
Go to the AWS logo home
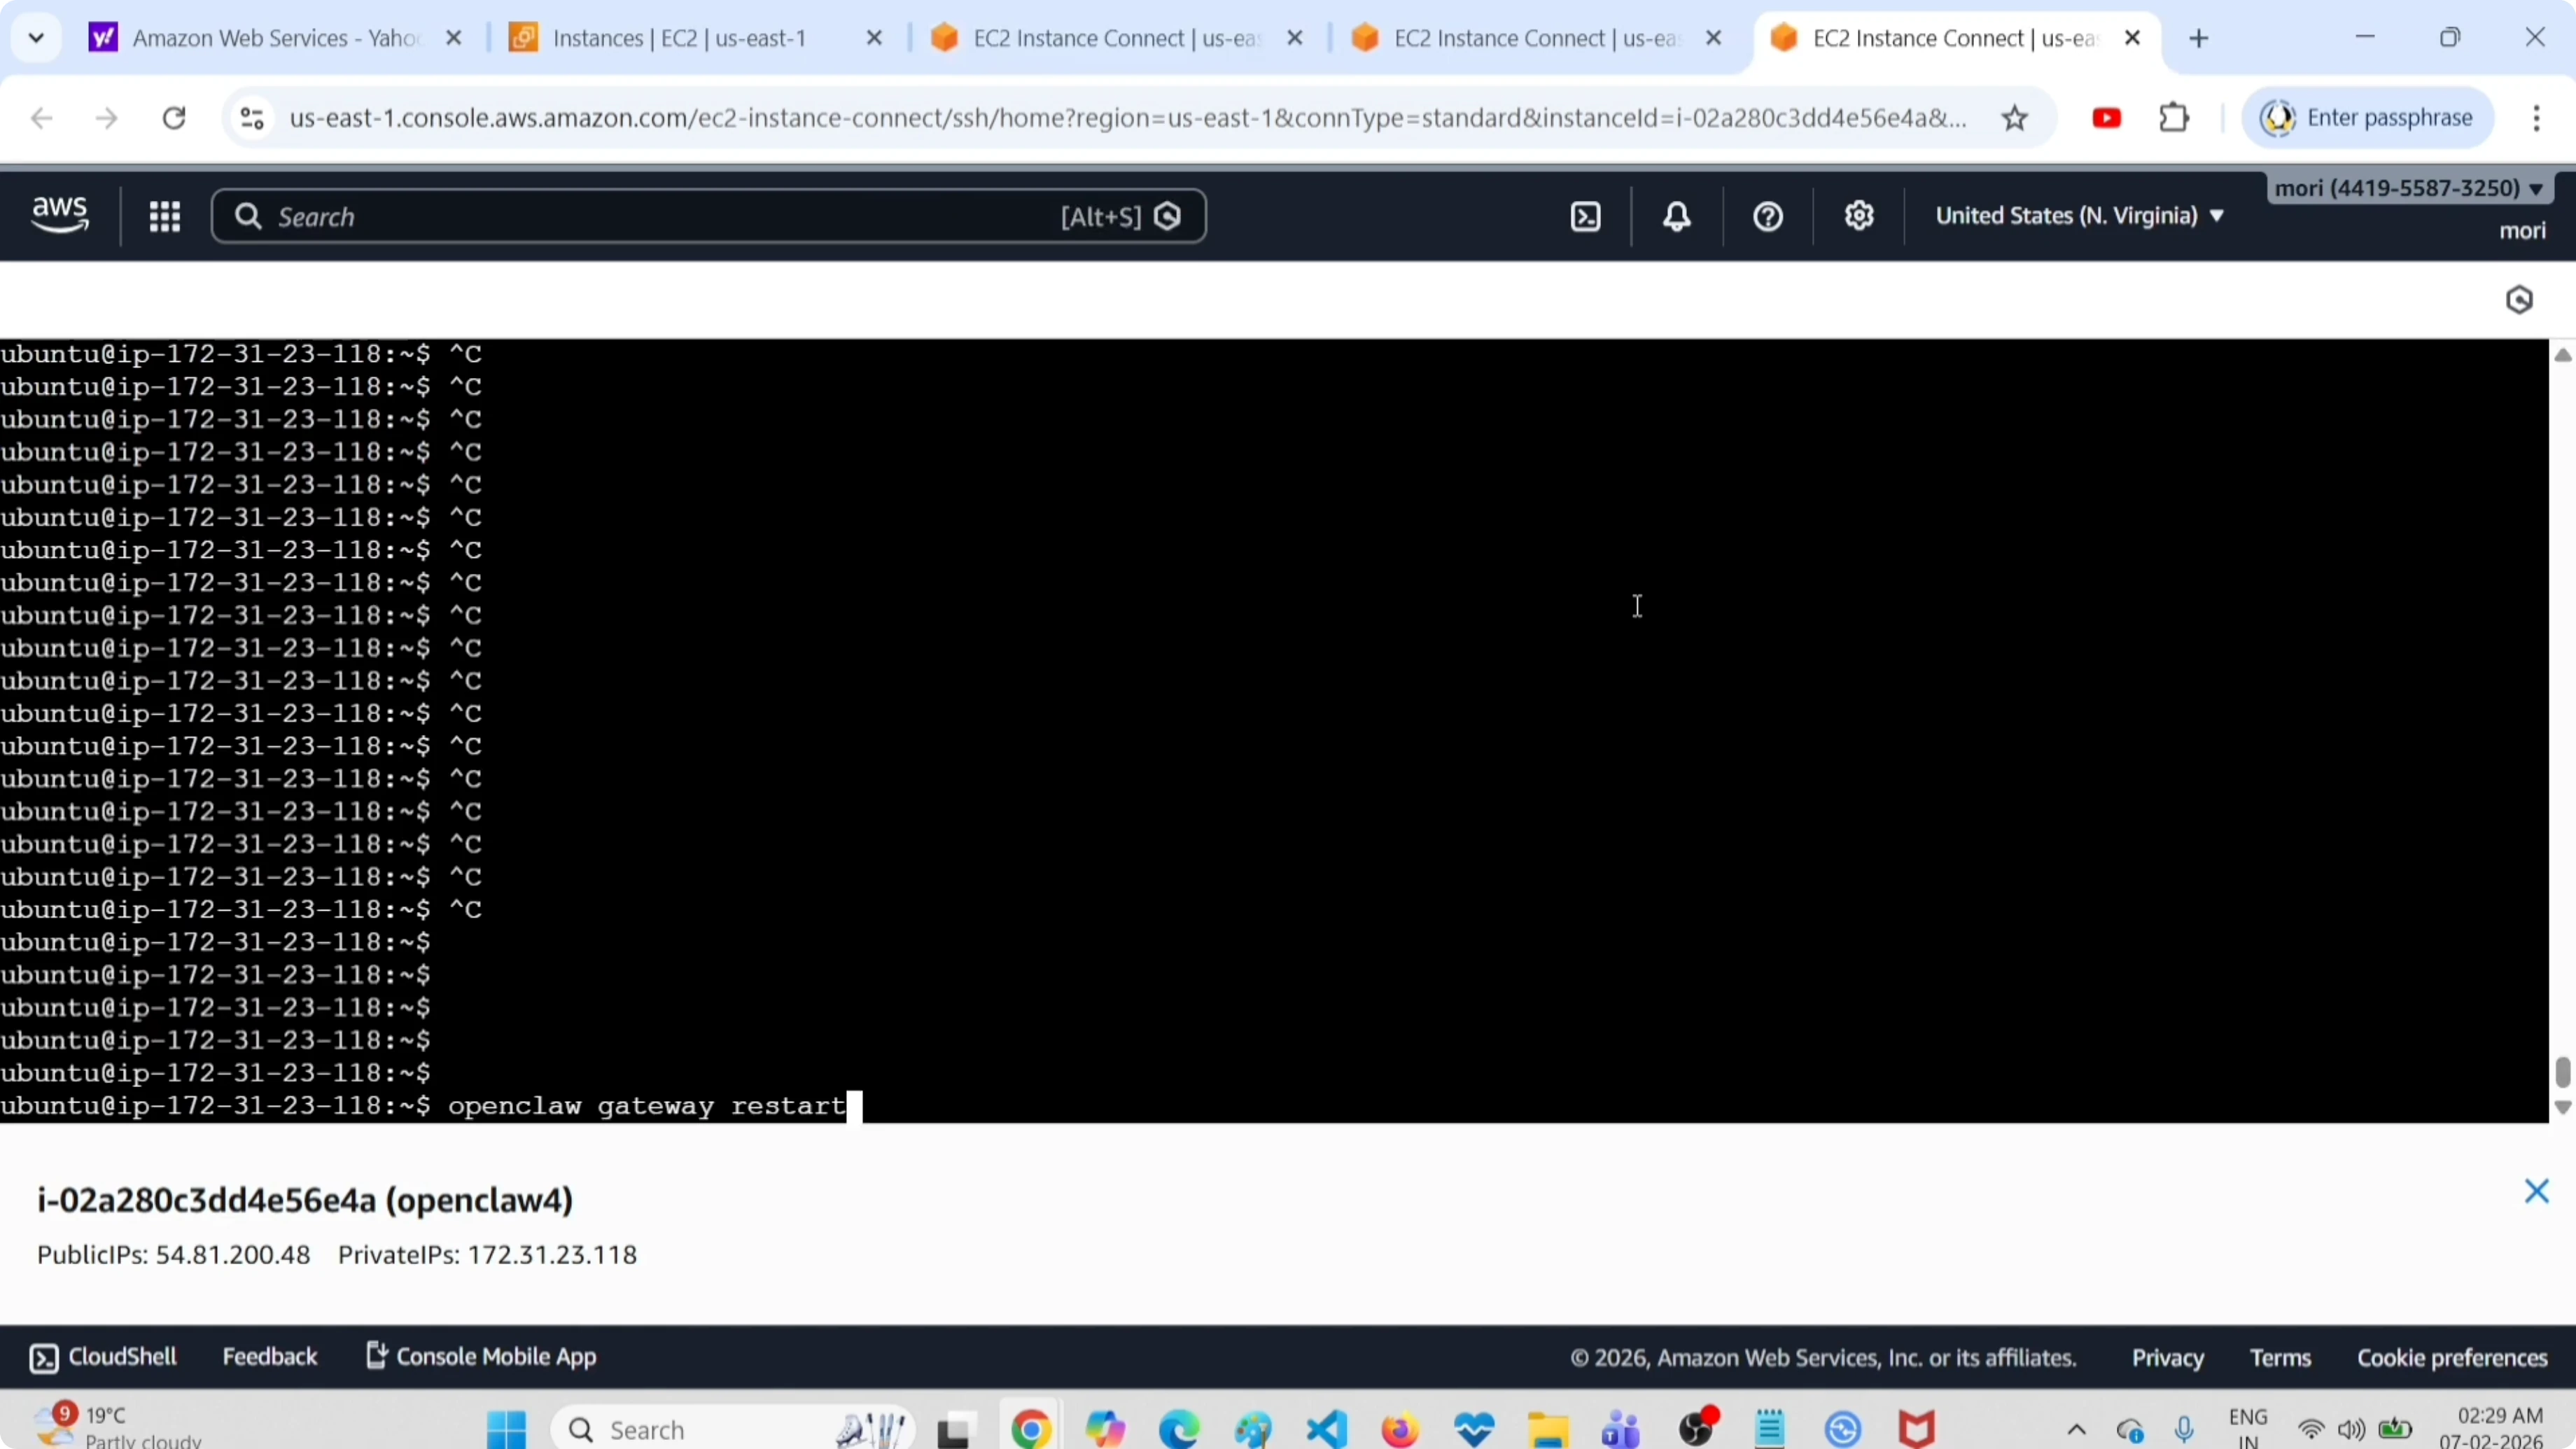click(60, 214)
